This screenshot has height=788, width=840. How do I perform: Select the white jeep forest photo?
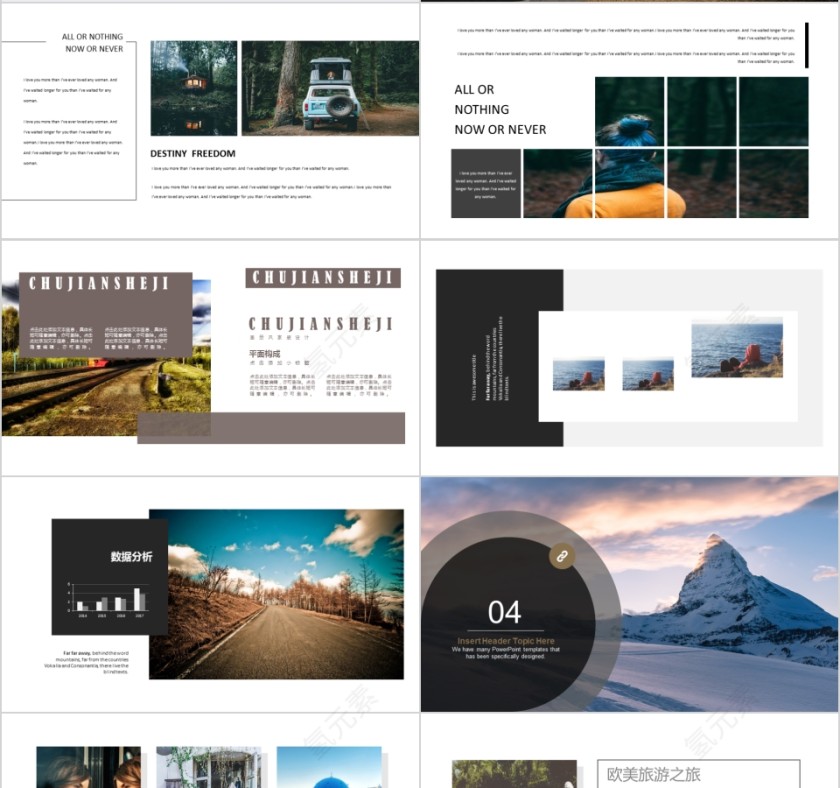pos(330,88)
